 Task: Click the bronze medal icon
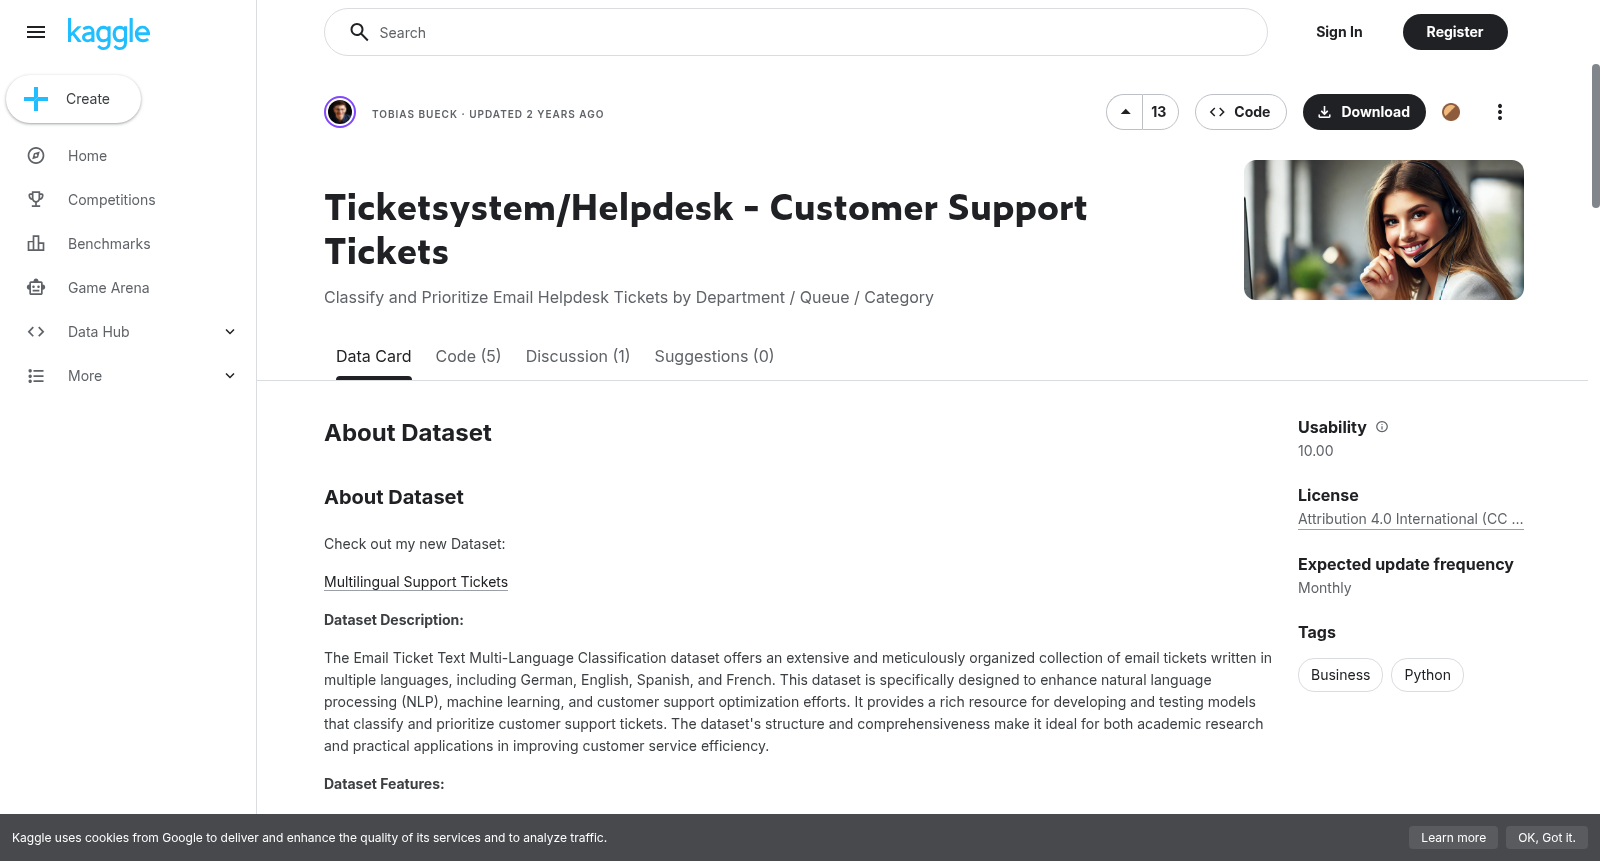pyautogui.click(x=1451, y=112)
